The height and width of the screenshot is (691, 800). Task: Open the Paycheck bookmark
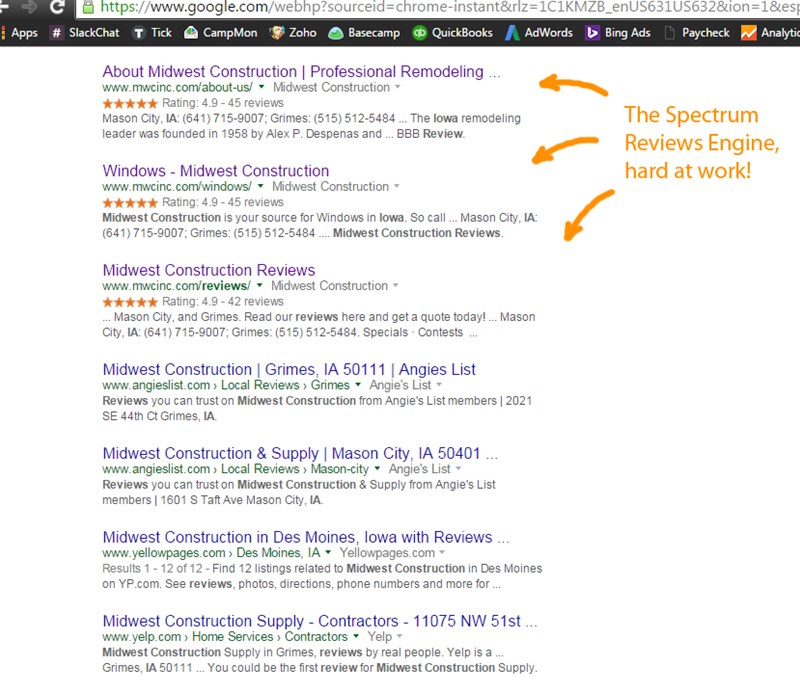tap(696, 32)
